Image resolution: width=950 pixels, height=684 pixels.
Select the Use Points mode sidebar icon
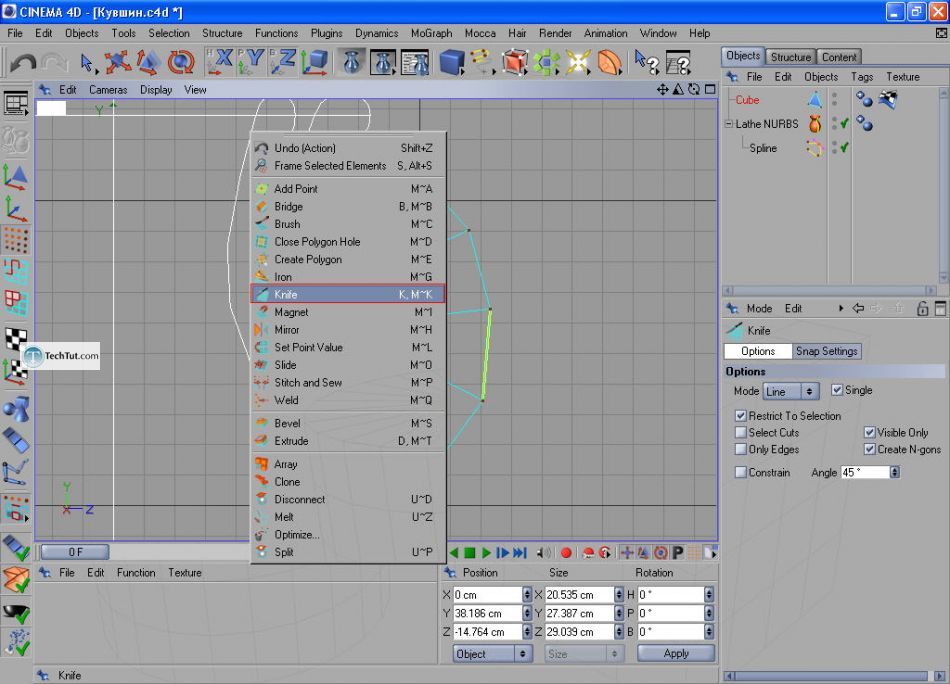(16, 241)
